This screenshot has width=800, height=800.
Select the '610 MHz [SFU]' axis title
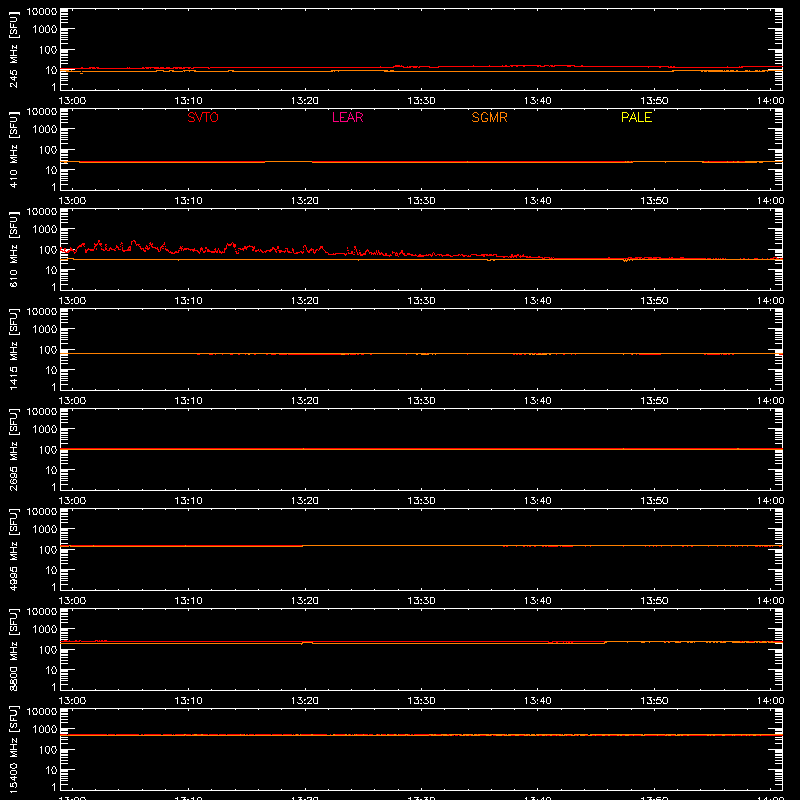(x=14, y=249)
